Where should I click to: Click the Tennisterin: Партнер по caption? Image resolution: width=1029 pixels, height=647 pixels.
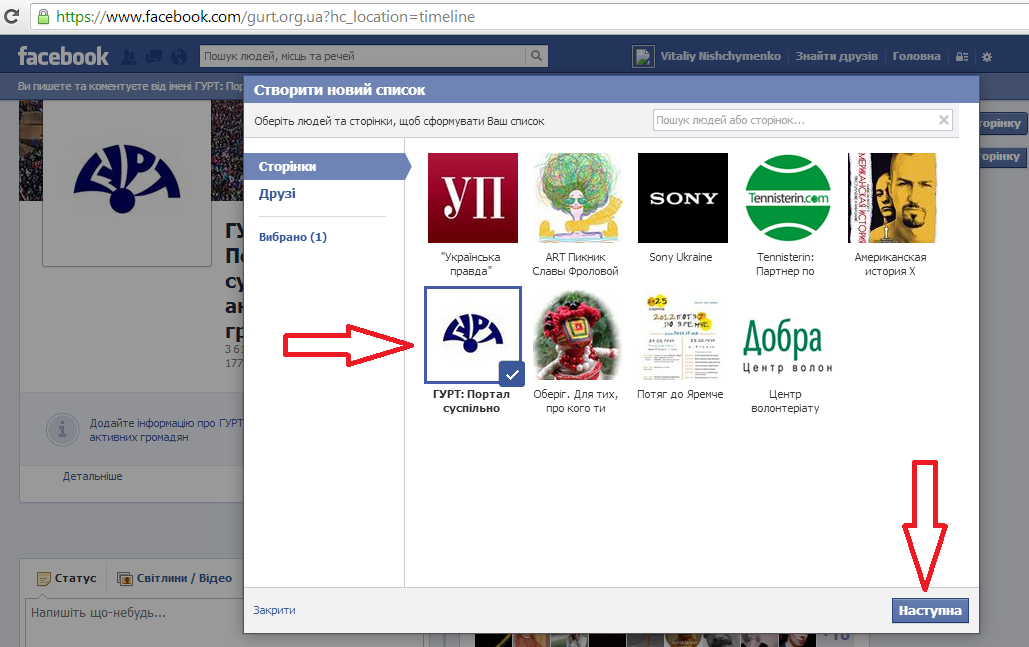tap(785, 264)
